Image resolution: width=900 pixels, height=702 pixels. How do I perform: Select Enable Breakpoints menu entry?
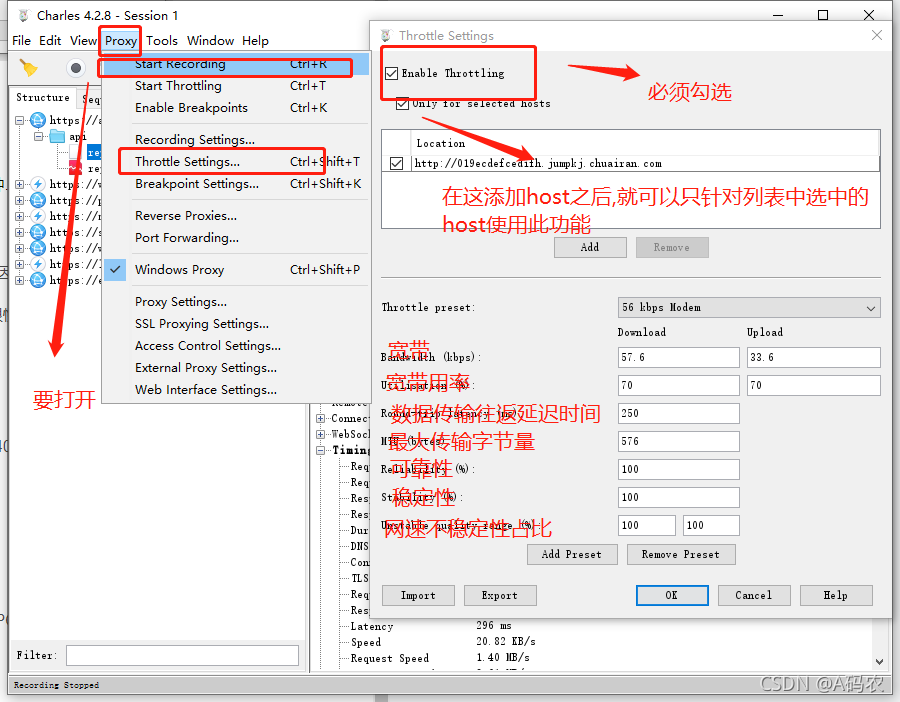point(235,108)
